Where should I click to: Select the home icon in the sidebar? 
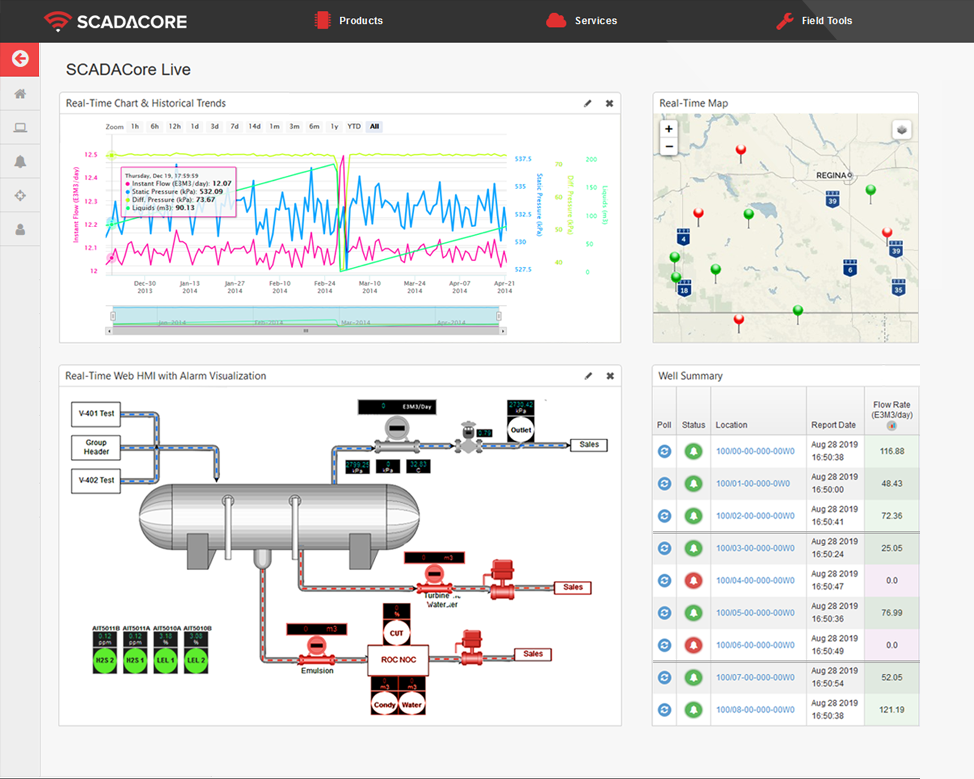[x=20, y=93]
